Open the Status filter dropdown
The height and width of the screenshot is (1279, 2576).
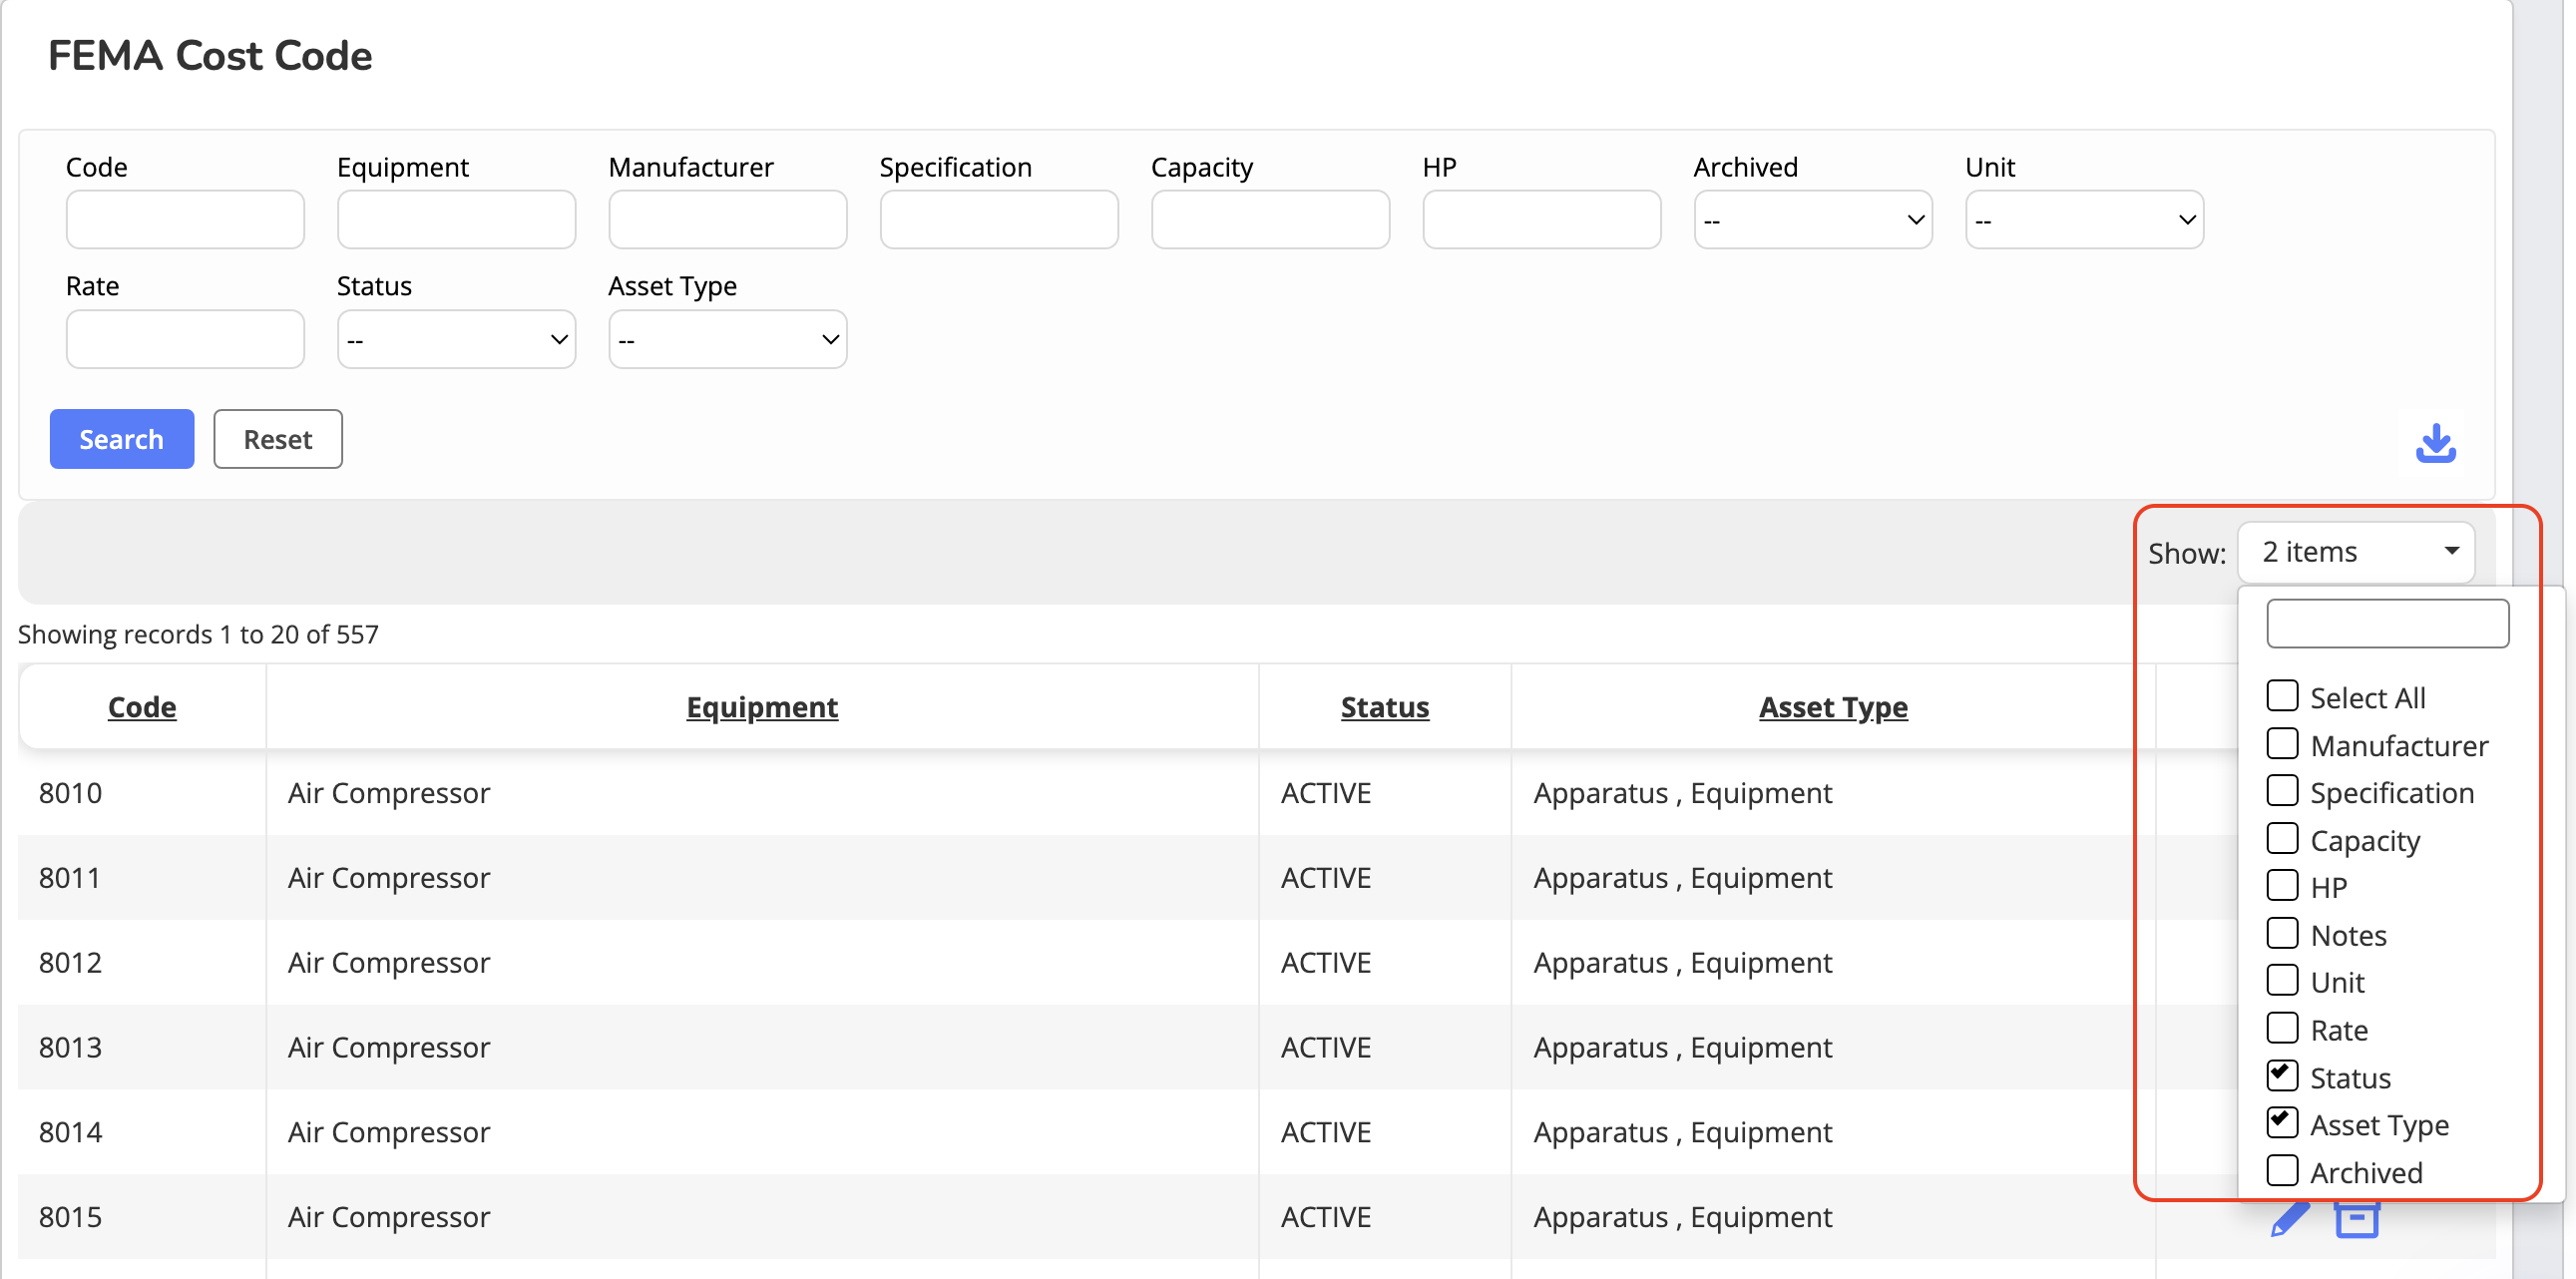pos(456,340)
